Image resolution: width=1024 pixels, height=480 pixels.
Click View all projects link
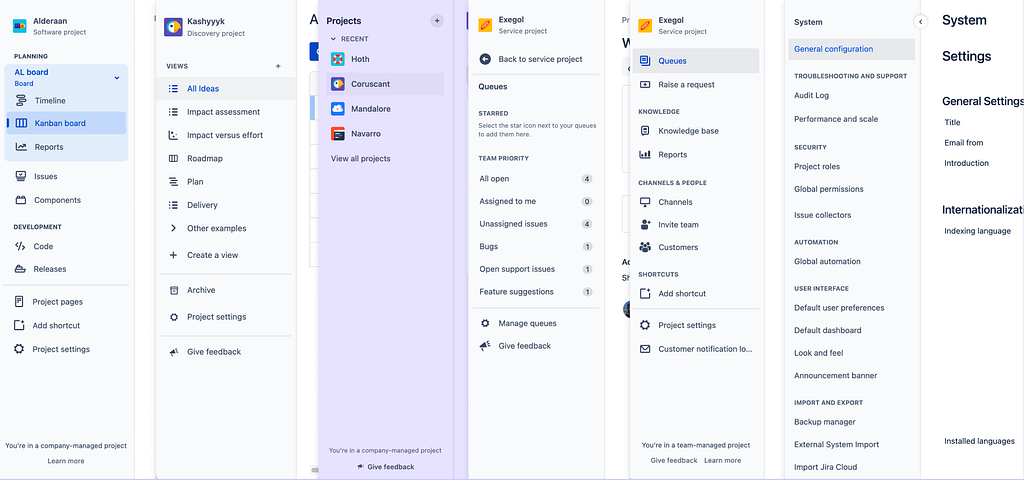360,159
